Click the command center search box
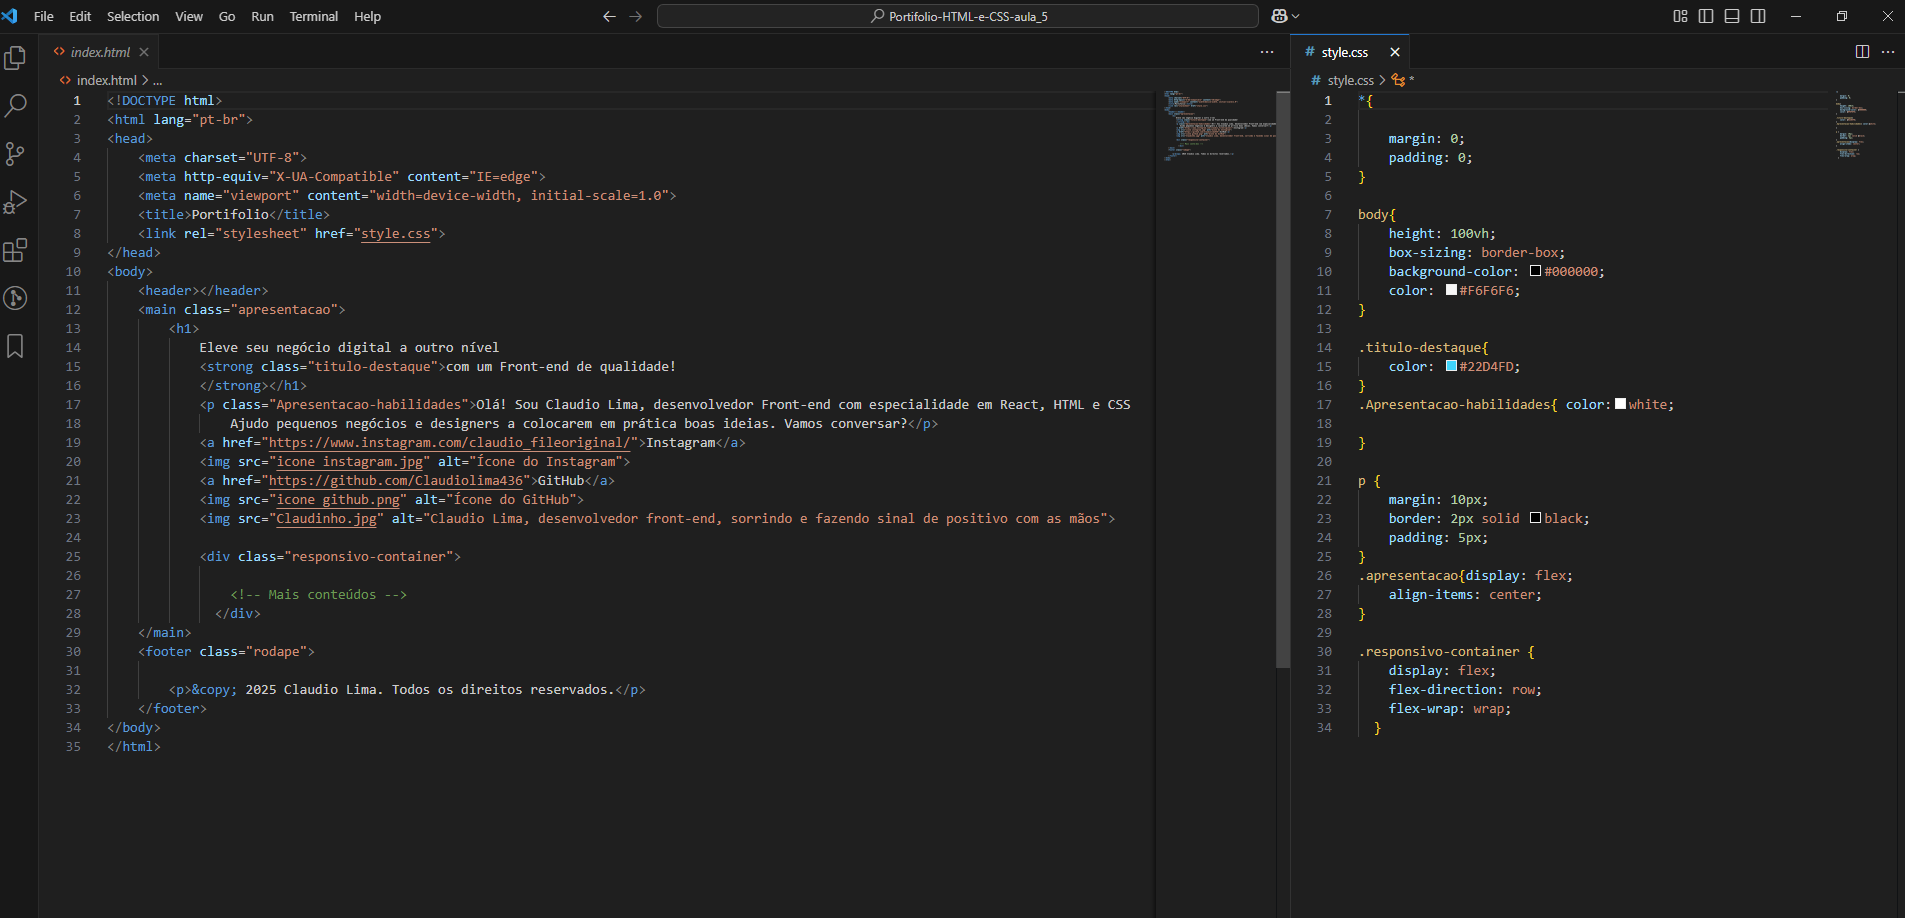This screenshot has height=918, width=1905. 957,16
